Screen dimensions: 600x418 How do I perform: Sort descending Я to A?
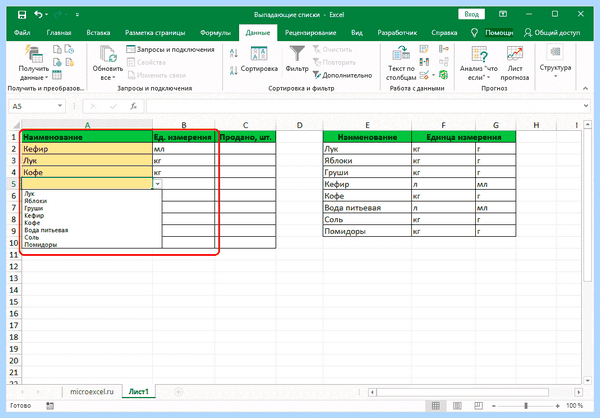[x=233, y=70]
